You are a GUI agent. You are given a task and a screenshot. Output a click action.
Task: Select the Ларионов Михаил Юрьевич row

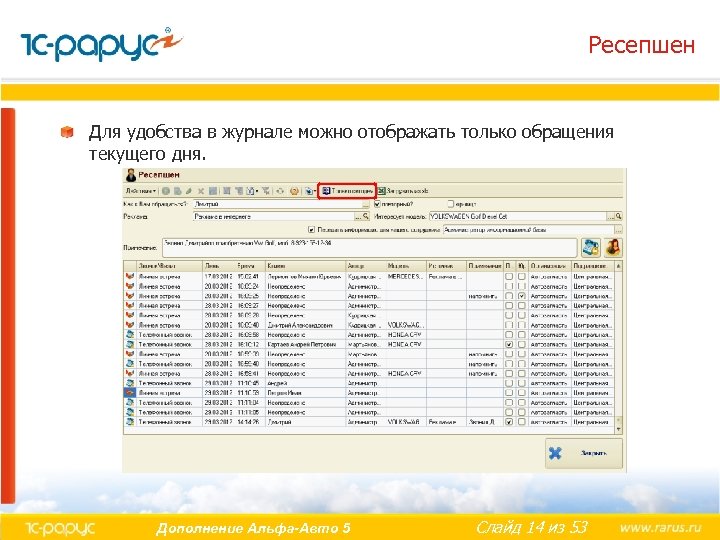point(369,277)
